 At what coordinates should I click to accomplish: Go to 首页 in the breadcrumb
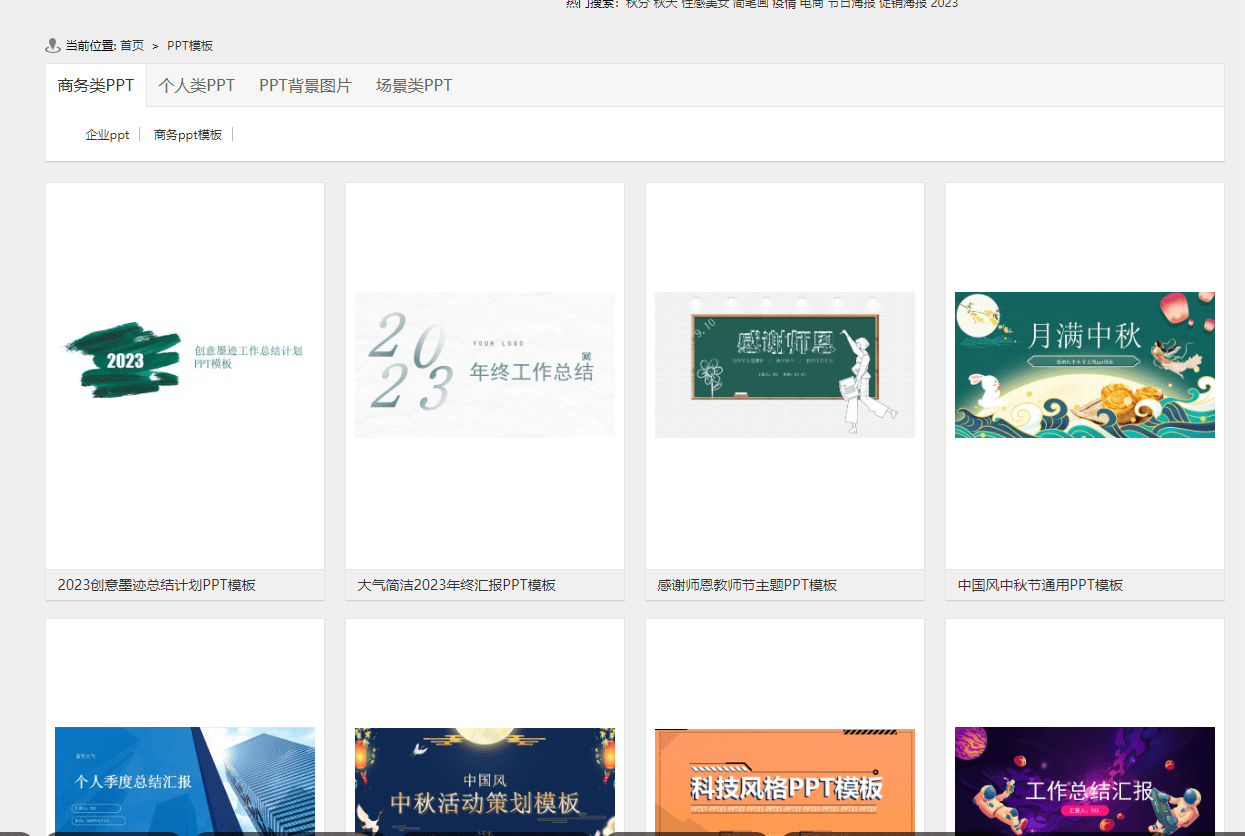pyautogui.click(x=132, y=46)
